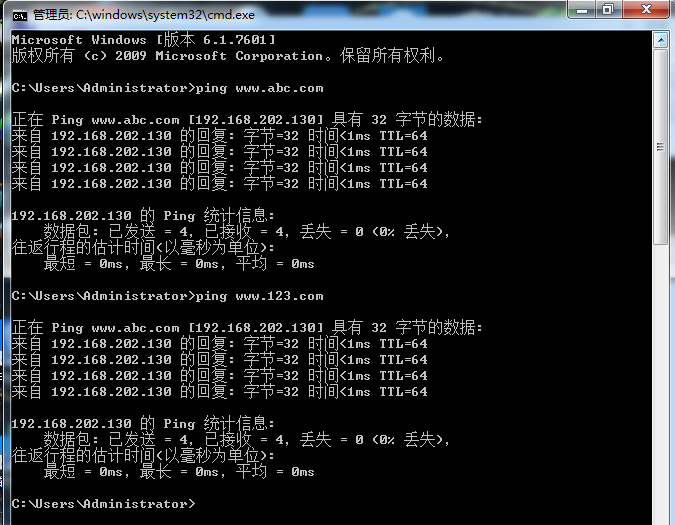This screenshot has height=525, width=675.
Task: Click the final C:\Users\Administrator> prompt
Action: click(103, 504)
